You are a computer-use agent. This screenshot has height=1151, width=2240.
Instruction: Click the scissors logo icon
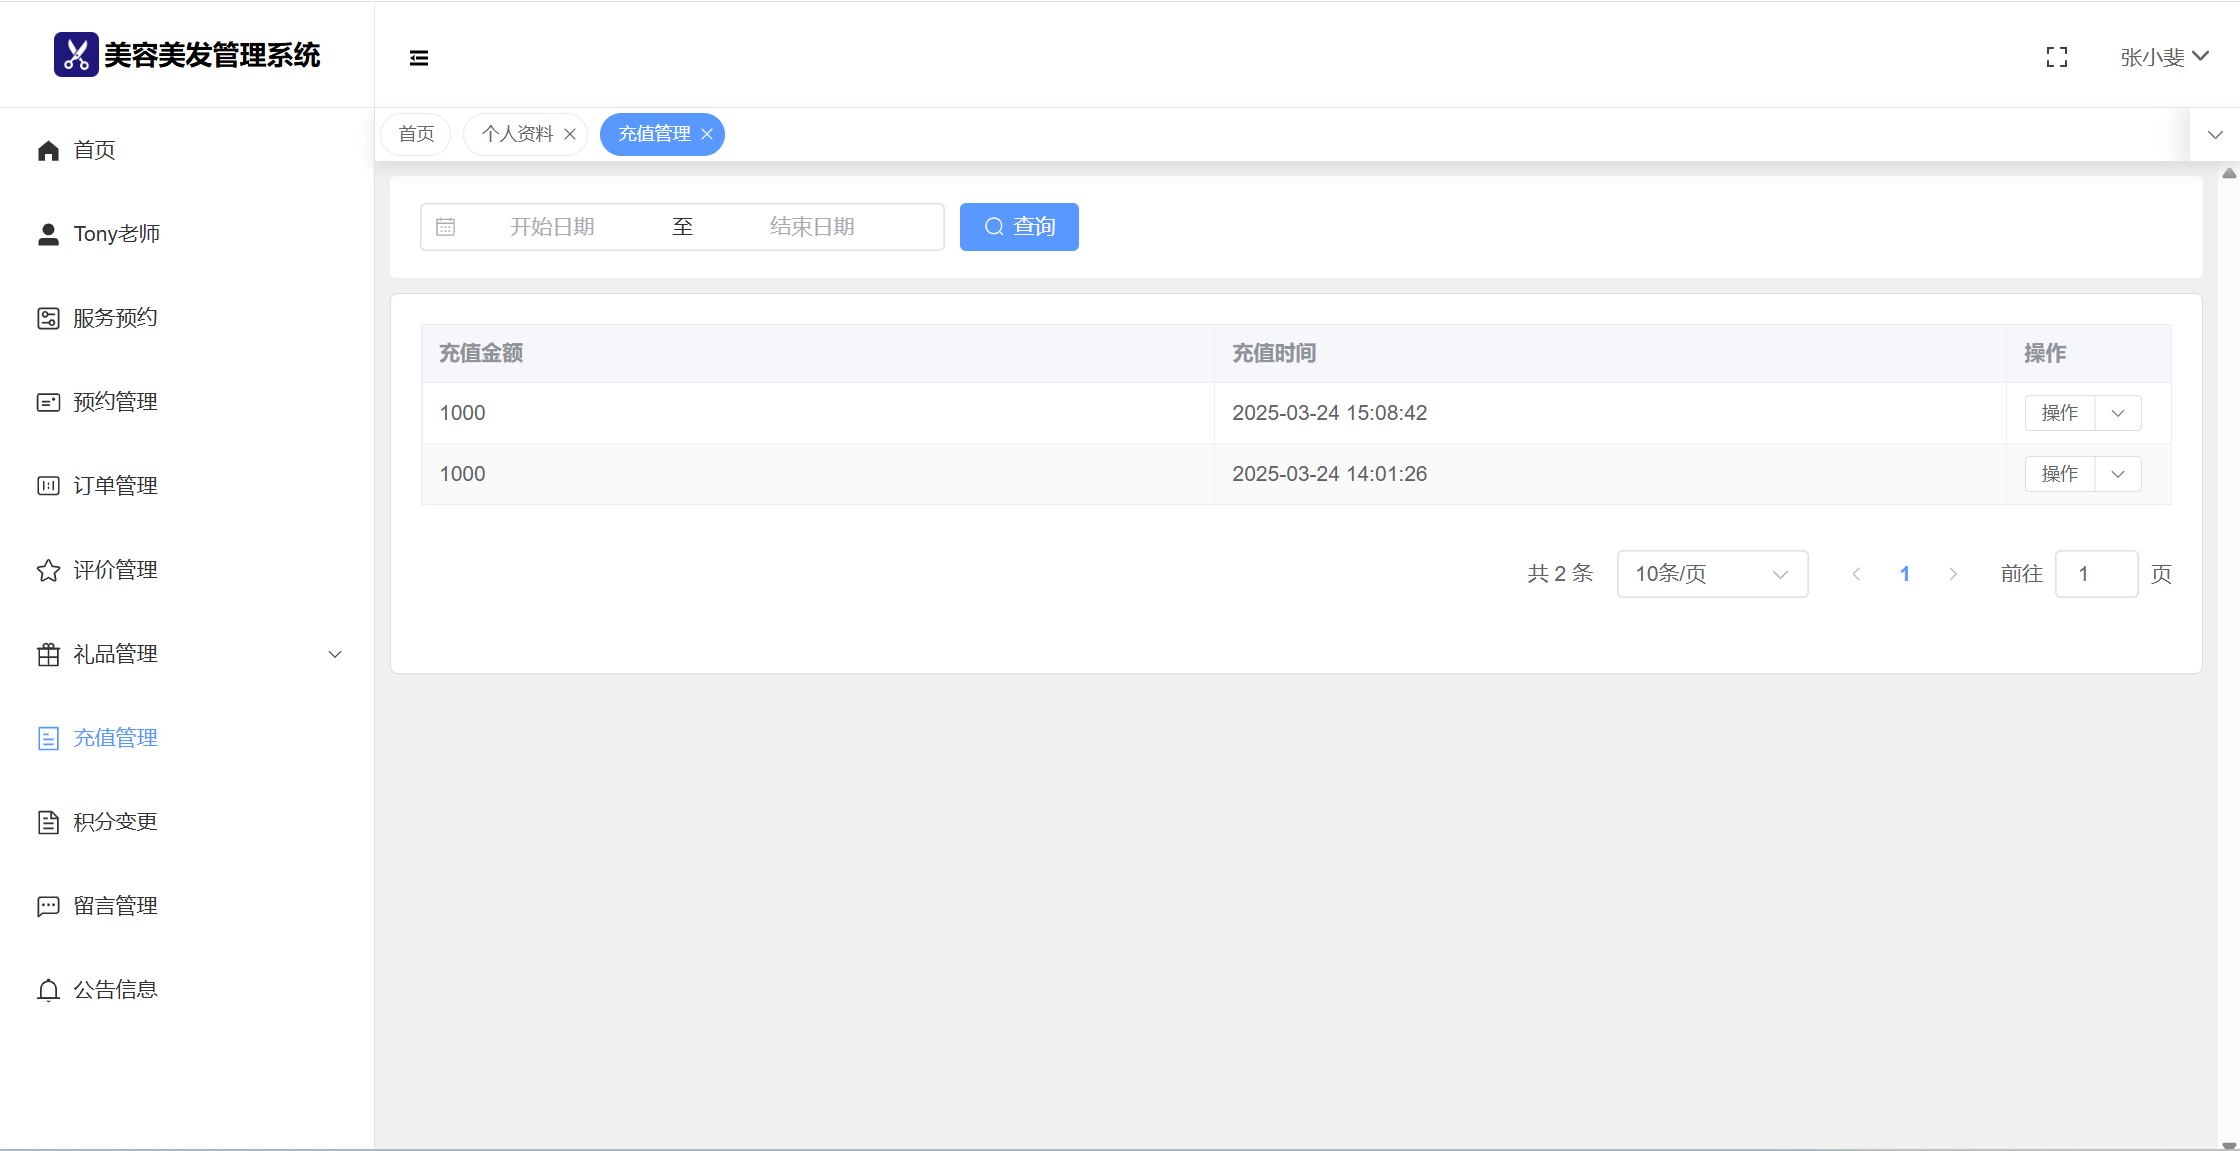[x=76, y=55]
